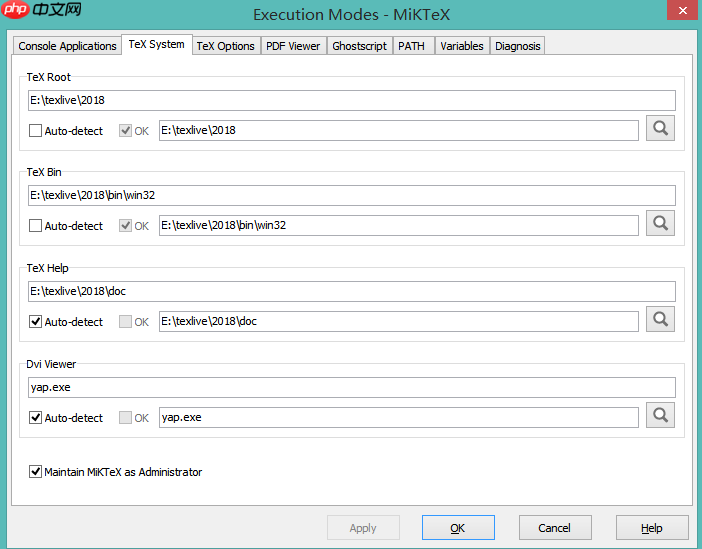Uncheck Auto-detect under TeX Help
This screenshot has width=702, height=549.
[x=35, y=322]
